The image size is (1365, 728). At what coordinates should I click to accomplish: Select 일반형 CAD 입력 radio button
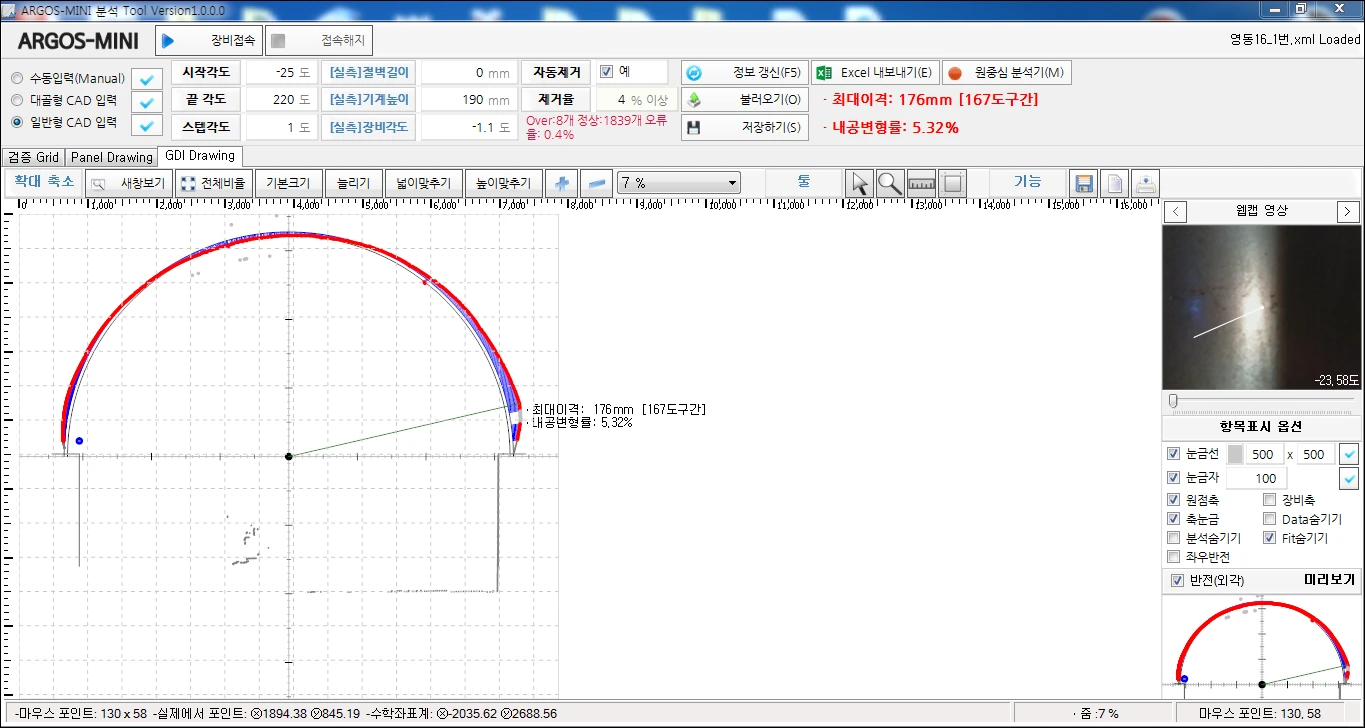point(17,122)
